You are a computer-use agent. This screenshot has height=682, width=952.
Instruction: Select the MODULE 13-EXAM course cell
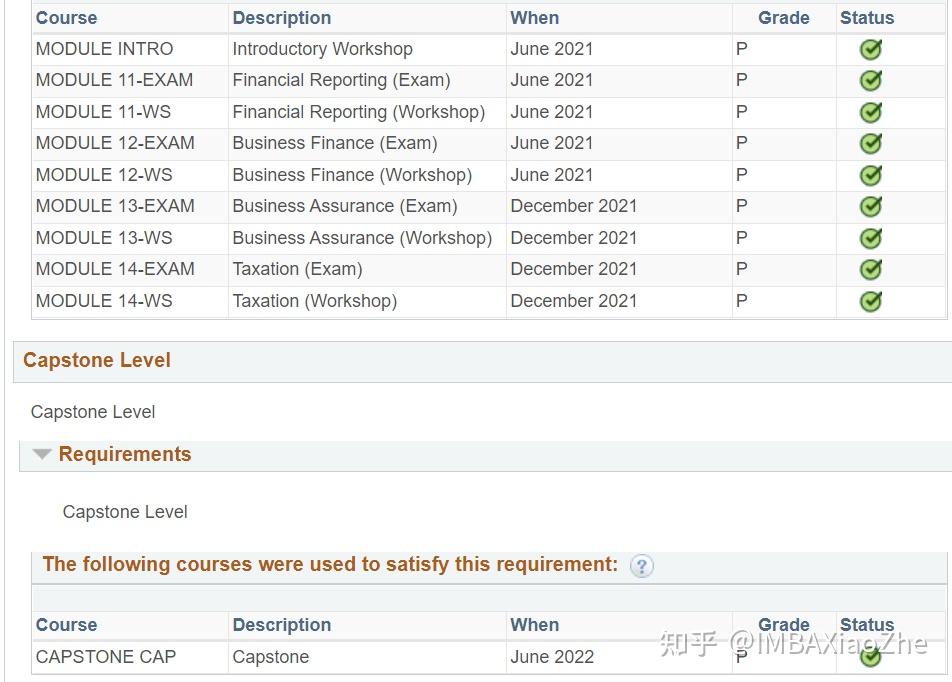click(115, 206)
